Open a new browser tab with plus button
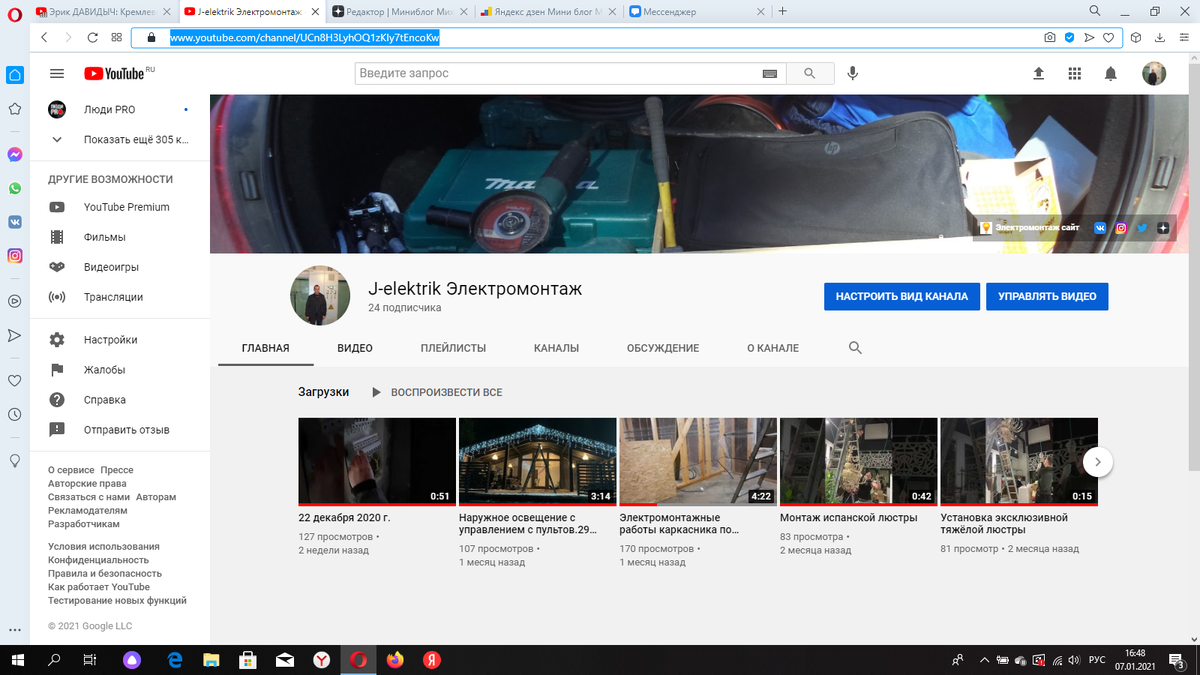 [x=782, y=12]
